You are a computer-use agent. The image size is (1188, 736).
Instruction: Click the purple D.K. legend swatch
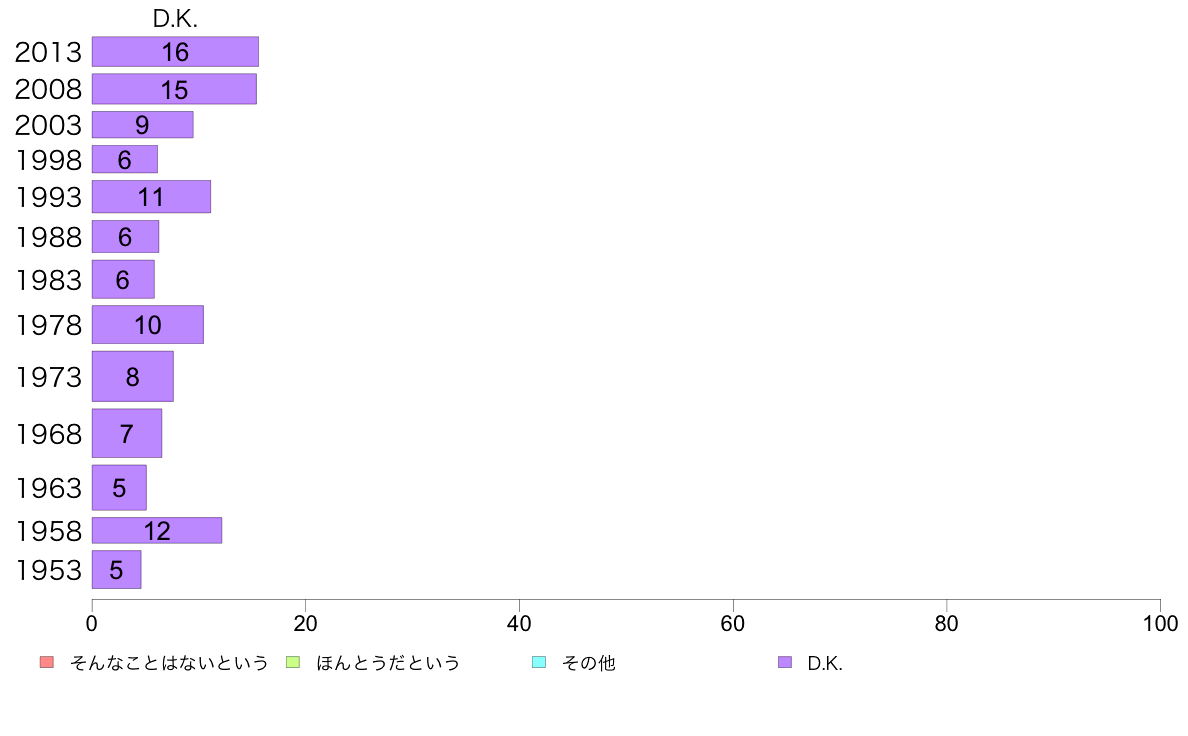tap(785, 662)
